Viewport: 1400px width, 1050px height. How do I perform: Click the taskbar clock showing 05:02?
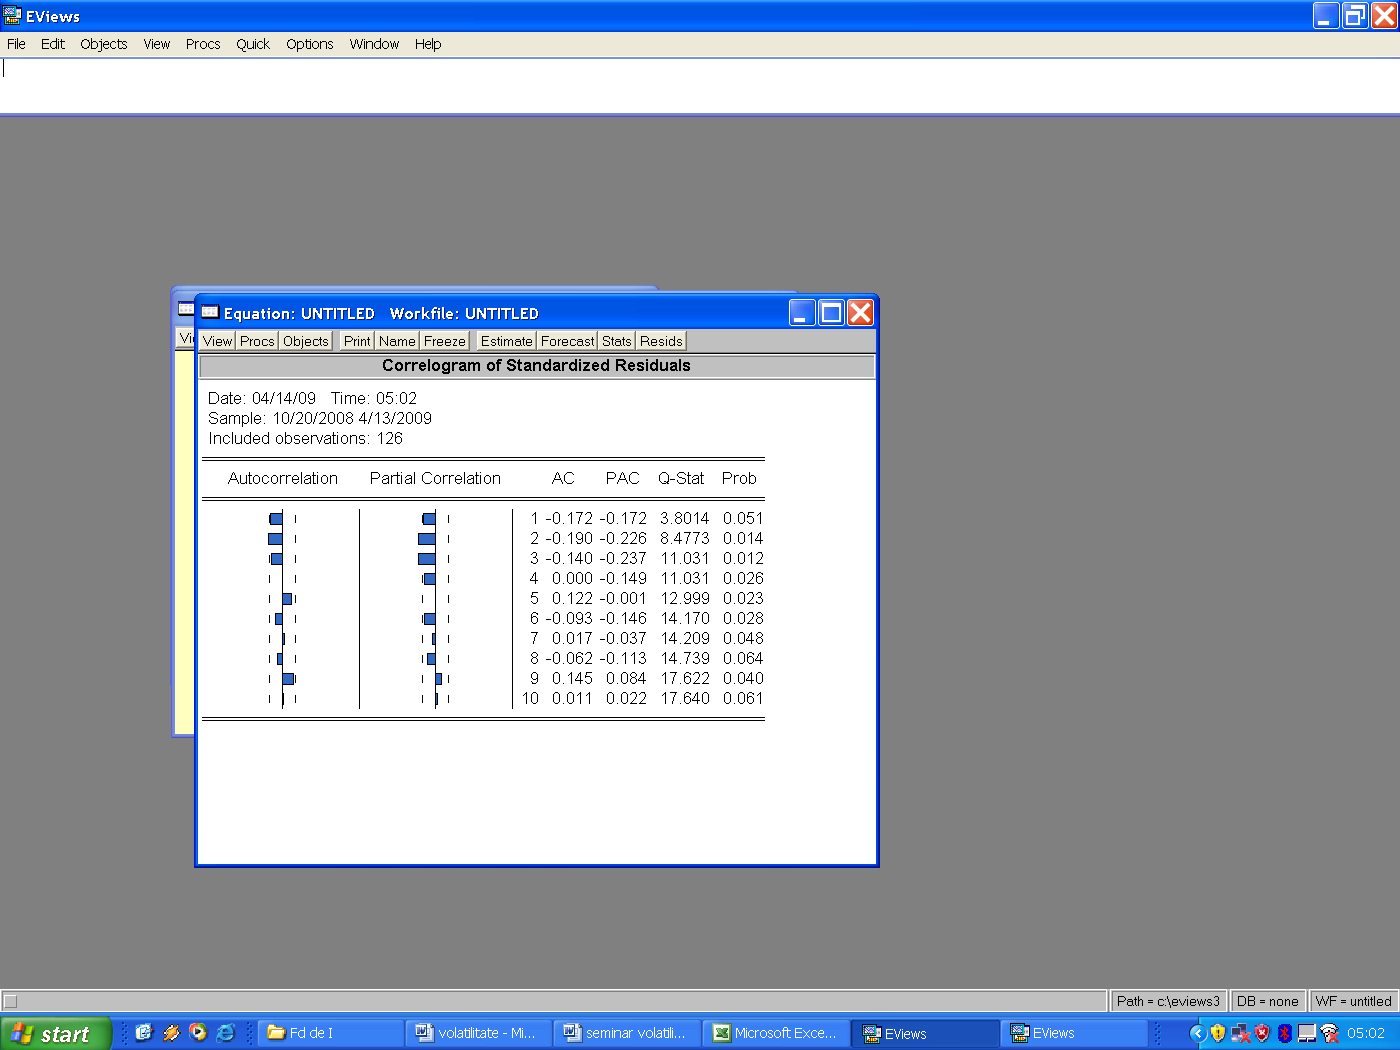(1366, 1033)
